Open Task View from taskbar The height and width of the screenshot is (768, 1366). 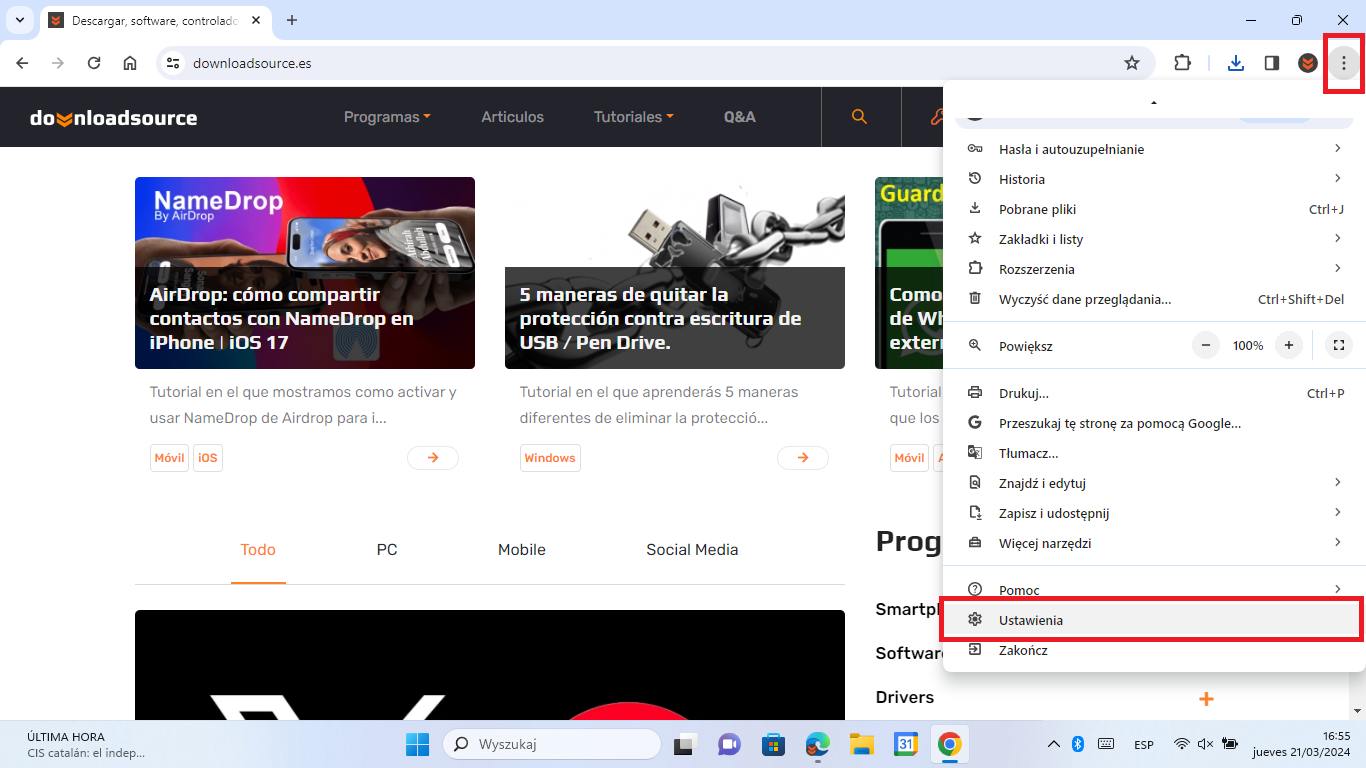685,744
